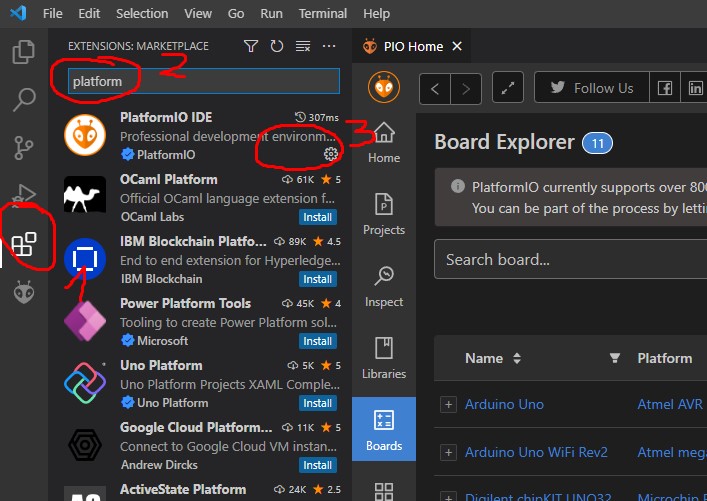Go back in PIO Home navigation

[435, 88]
